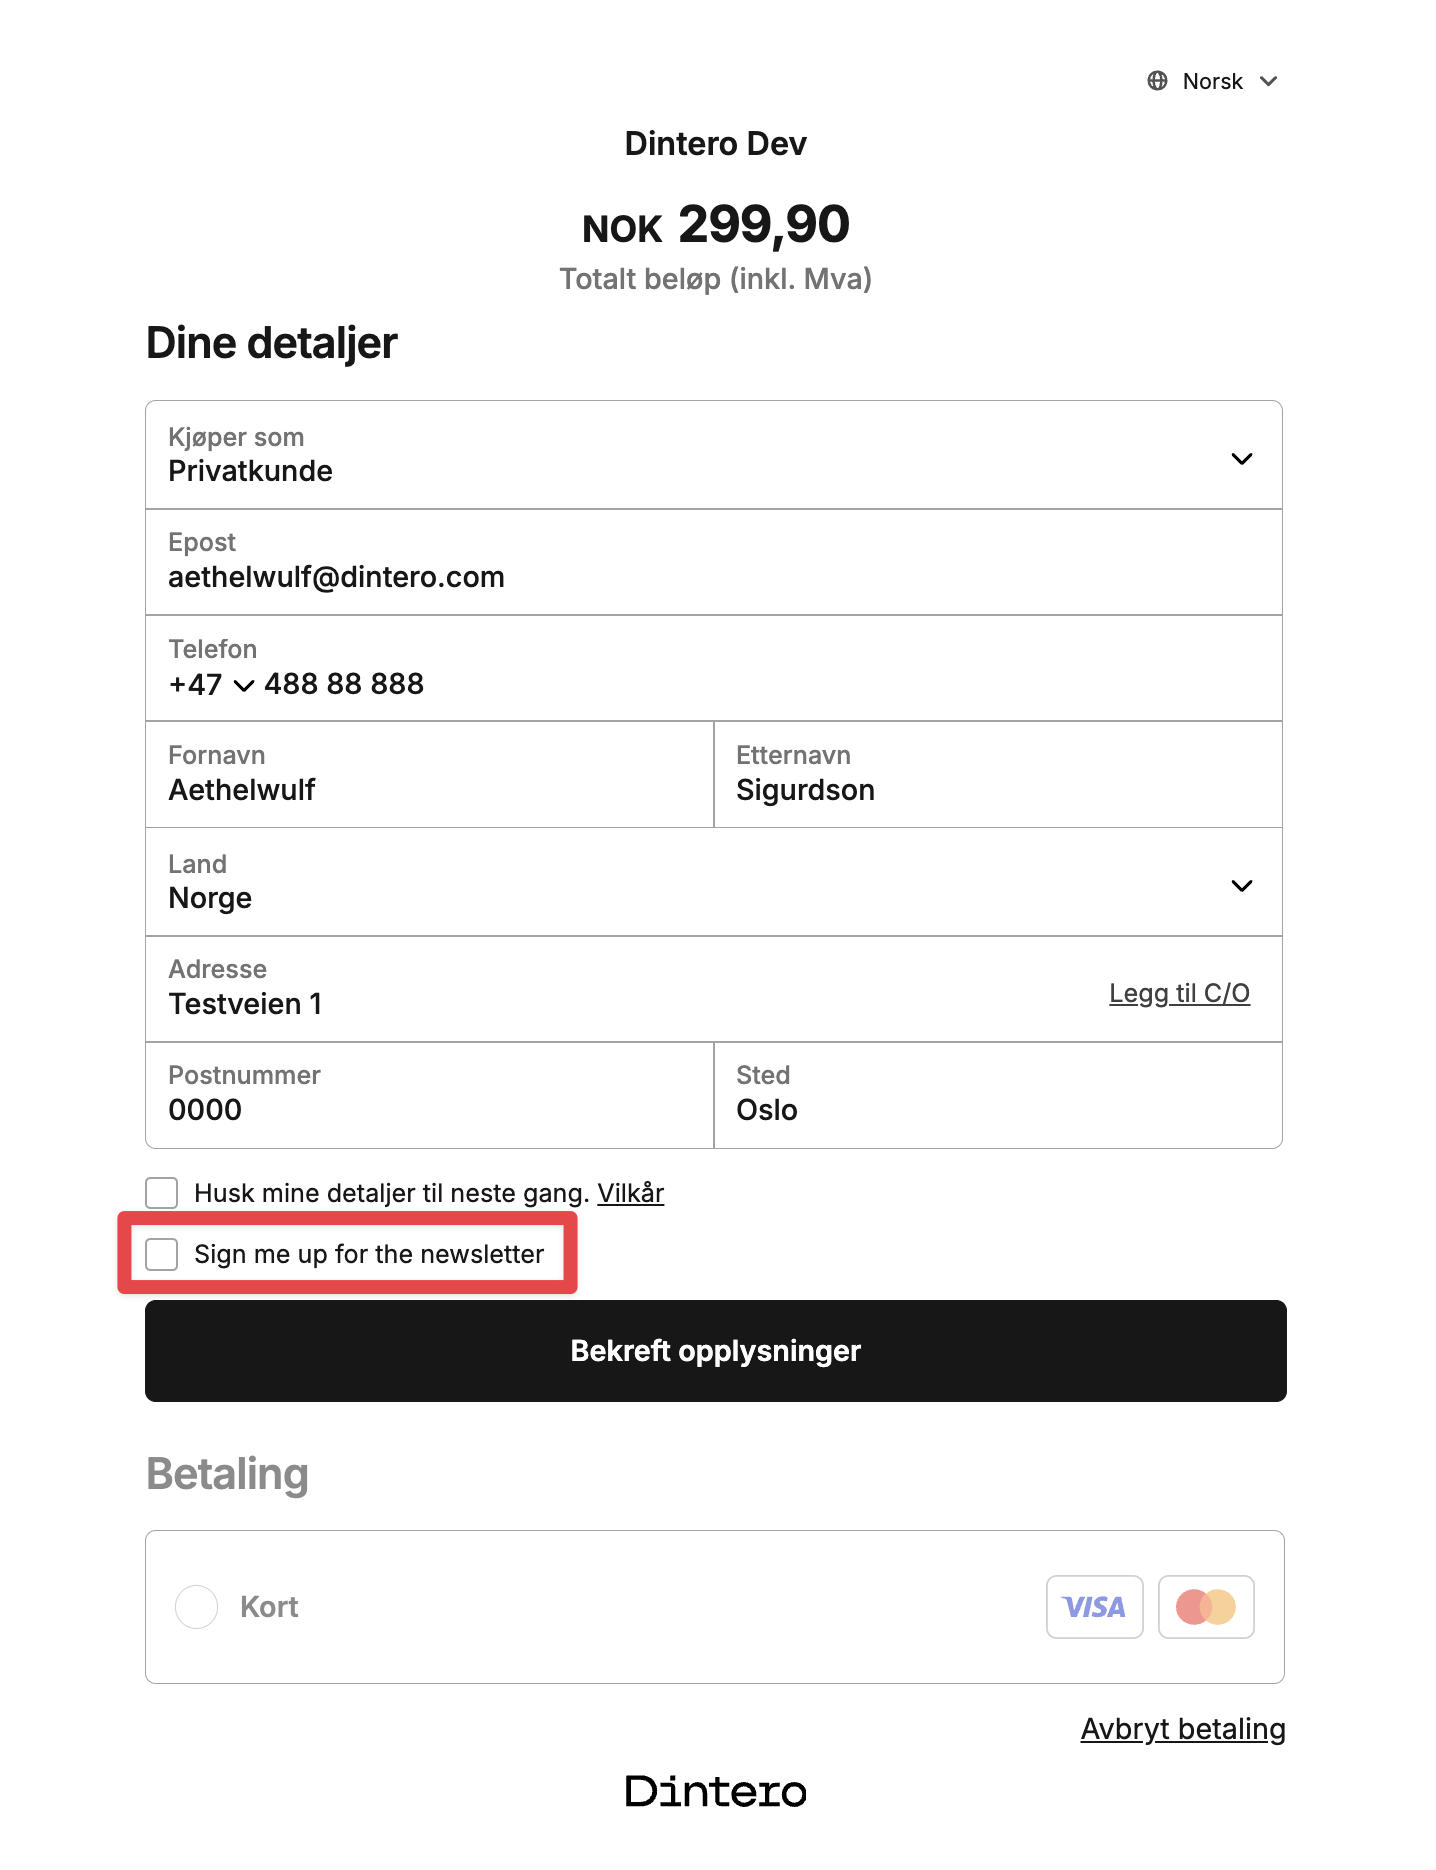Click the Dine detaljer heading
Screen dimensions: 1436x1870
(272, 343)
